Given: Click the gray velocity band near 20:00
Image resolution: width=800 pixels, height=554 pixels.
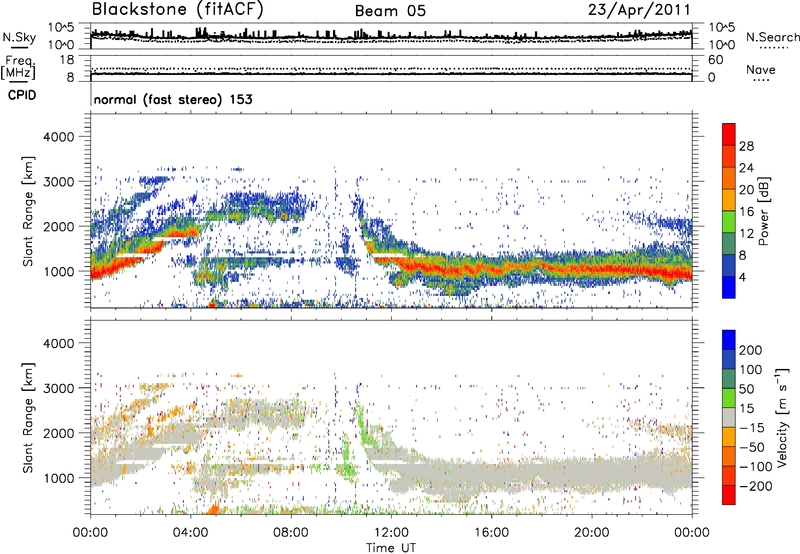Looking at the screenshot, I should (x=591, y=474).
